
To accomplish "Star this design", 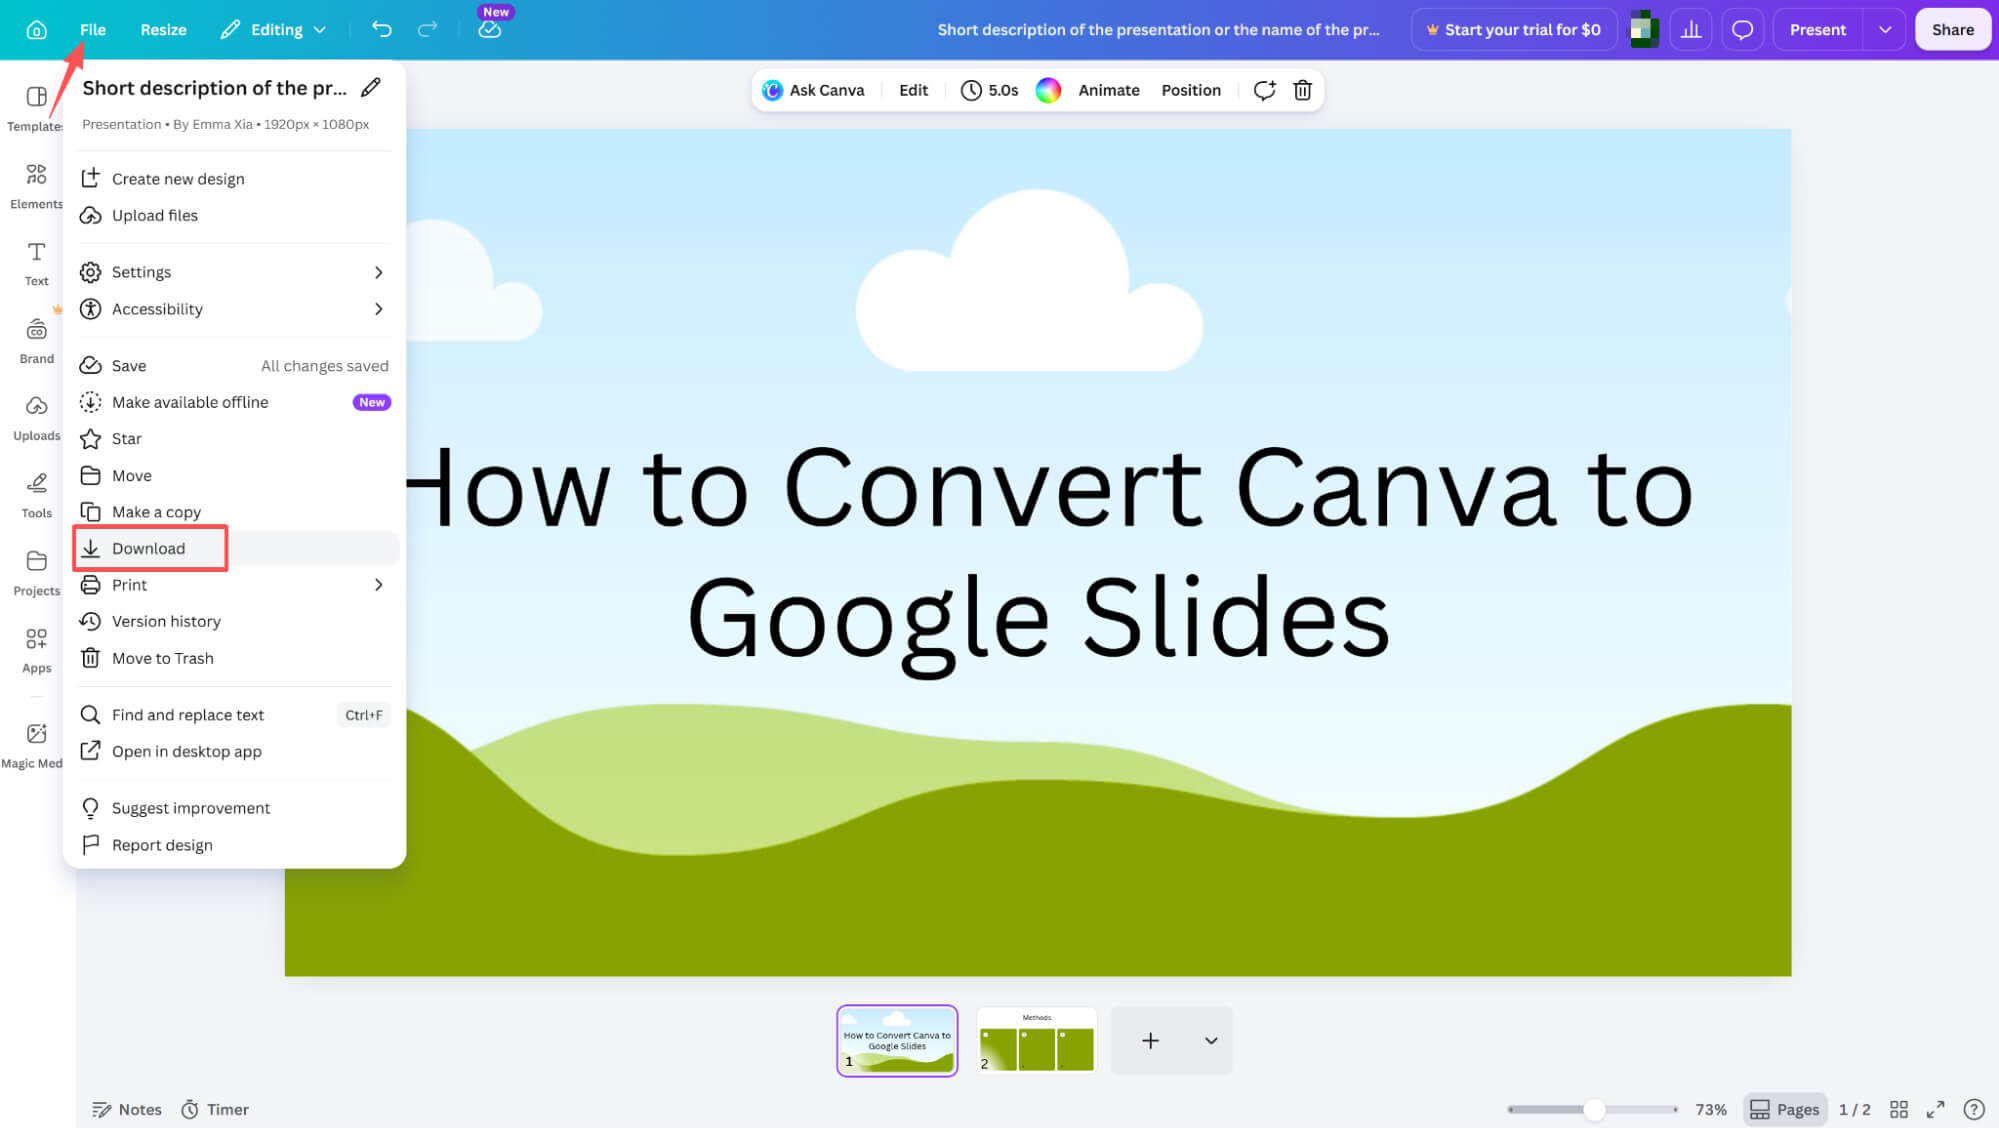I will click(x=236, y=439).
